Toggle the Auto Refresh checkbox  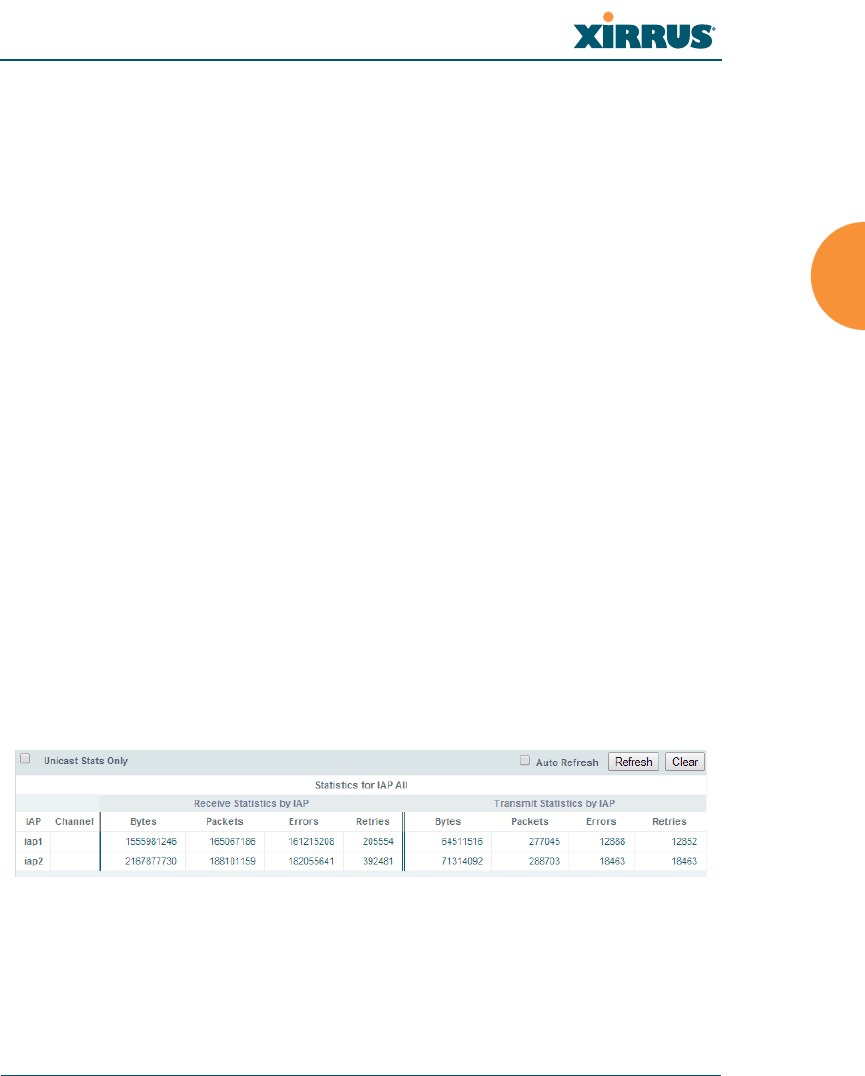525,760
